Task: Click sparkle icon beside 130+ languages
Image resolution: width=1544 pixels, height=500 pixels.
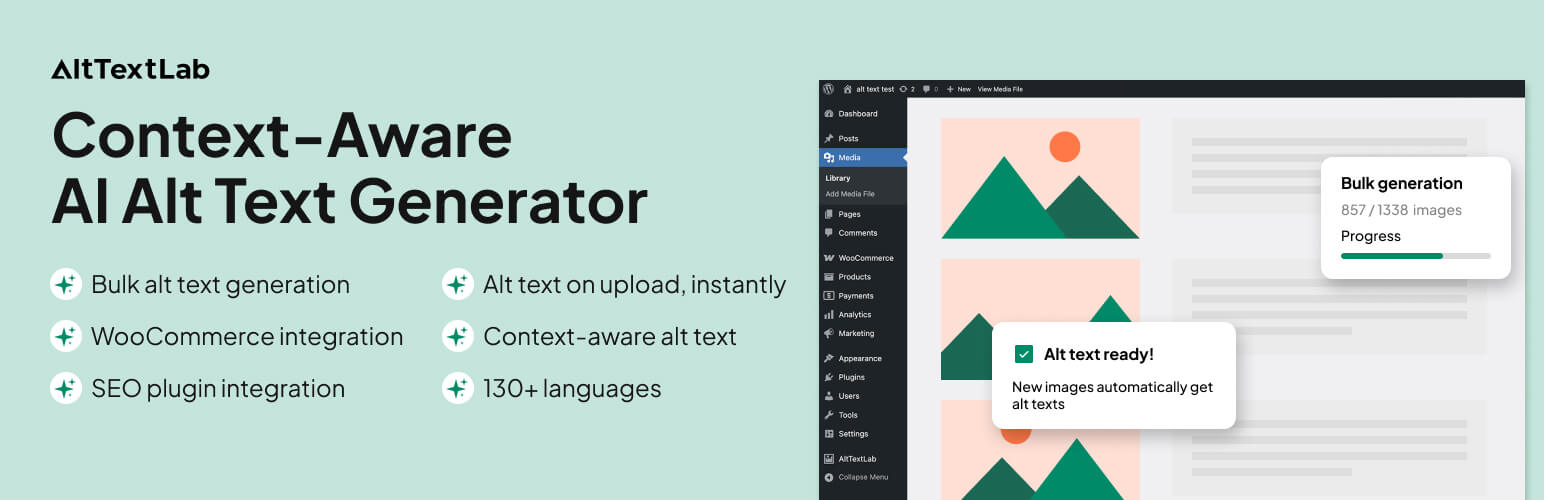Action: [458, 388]
